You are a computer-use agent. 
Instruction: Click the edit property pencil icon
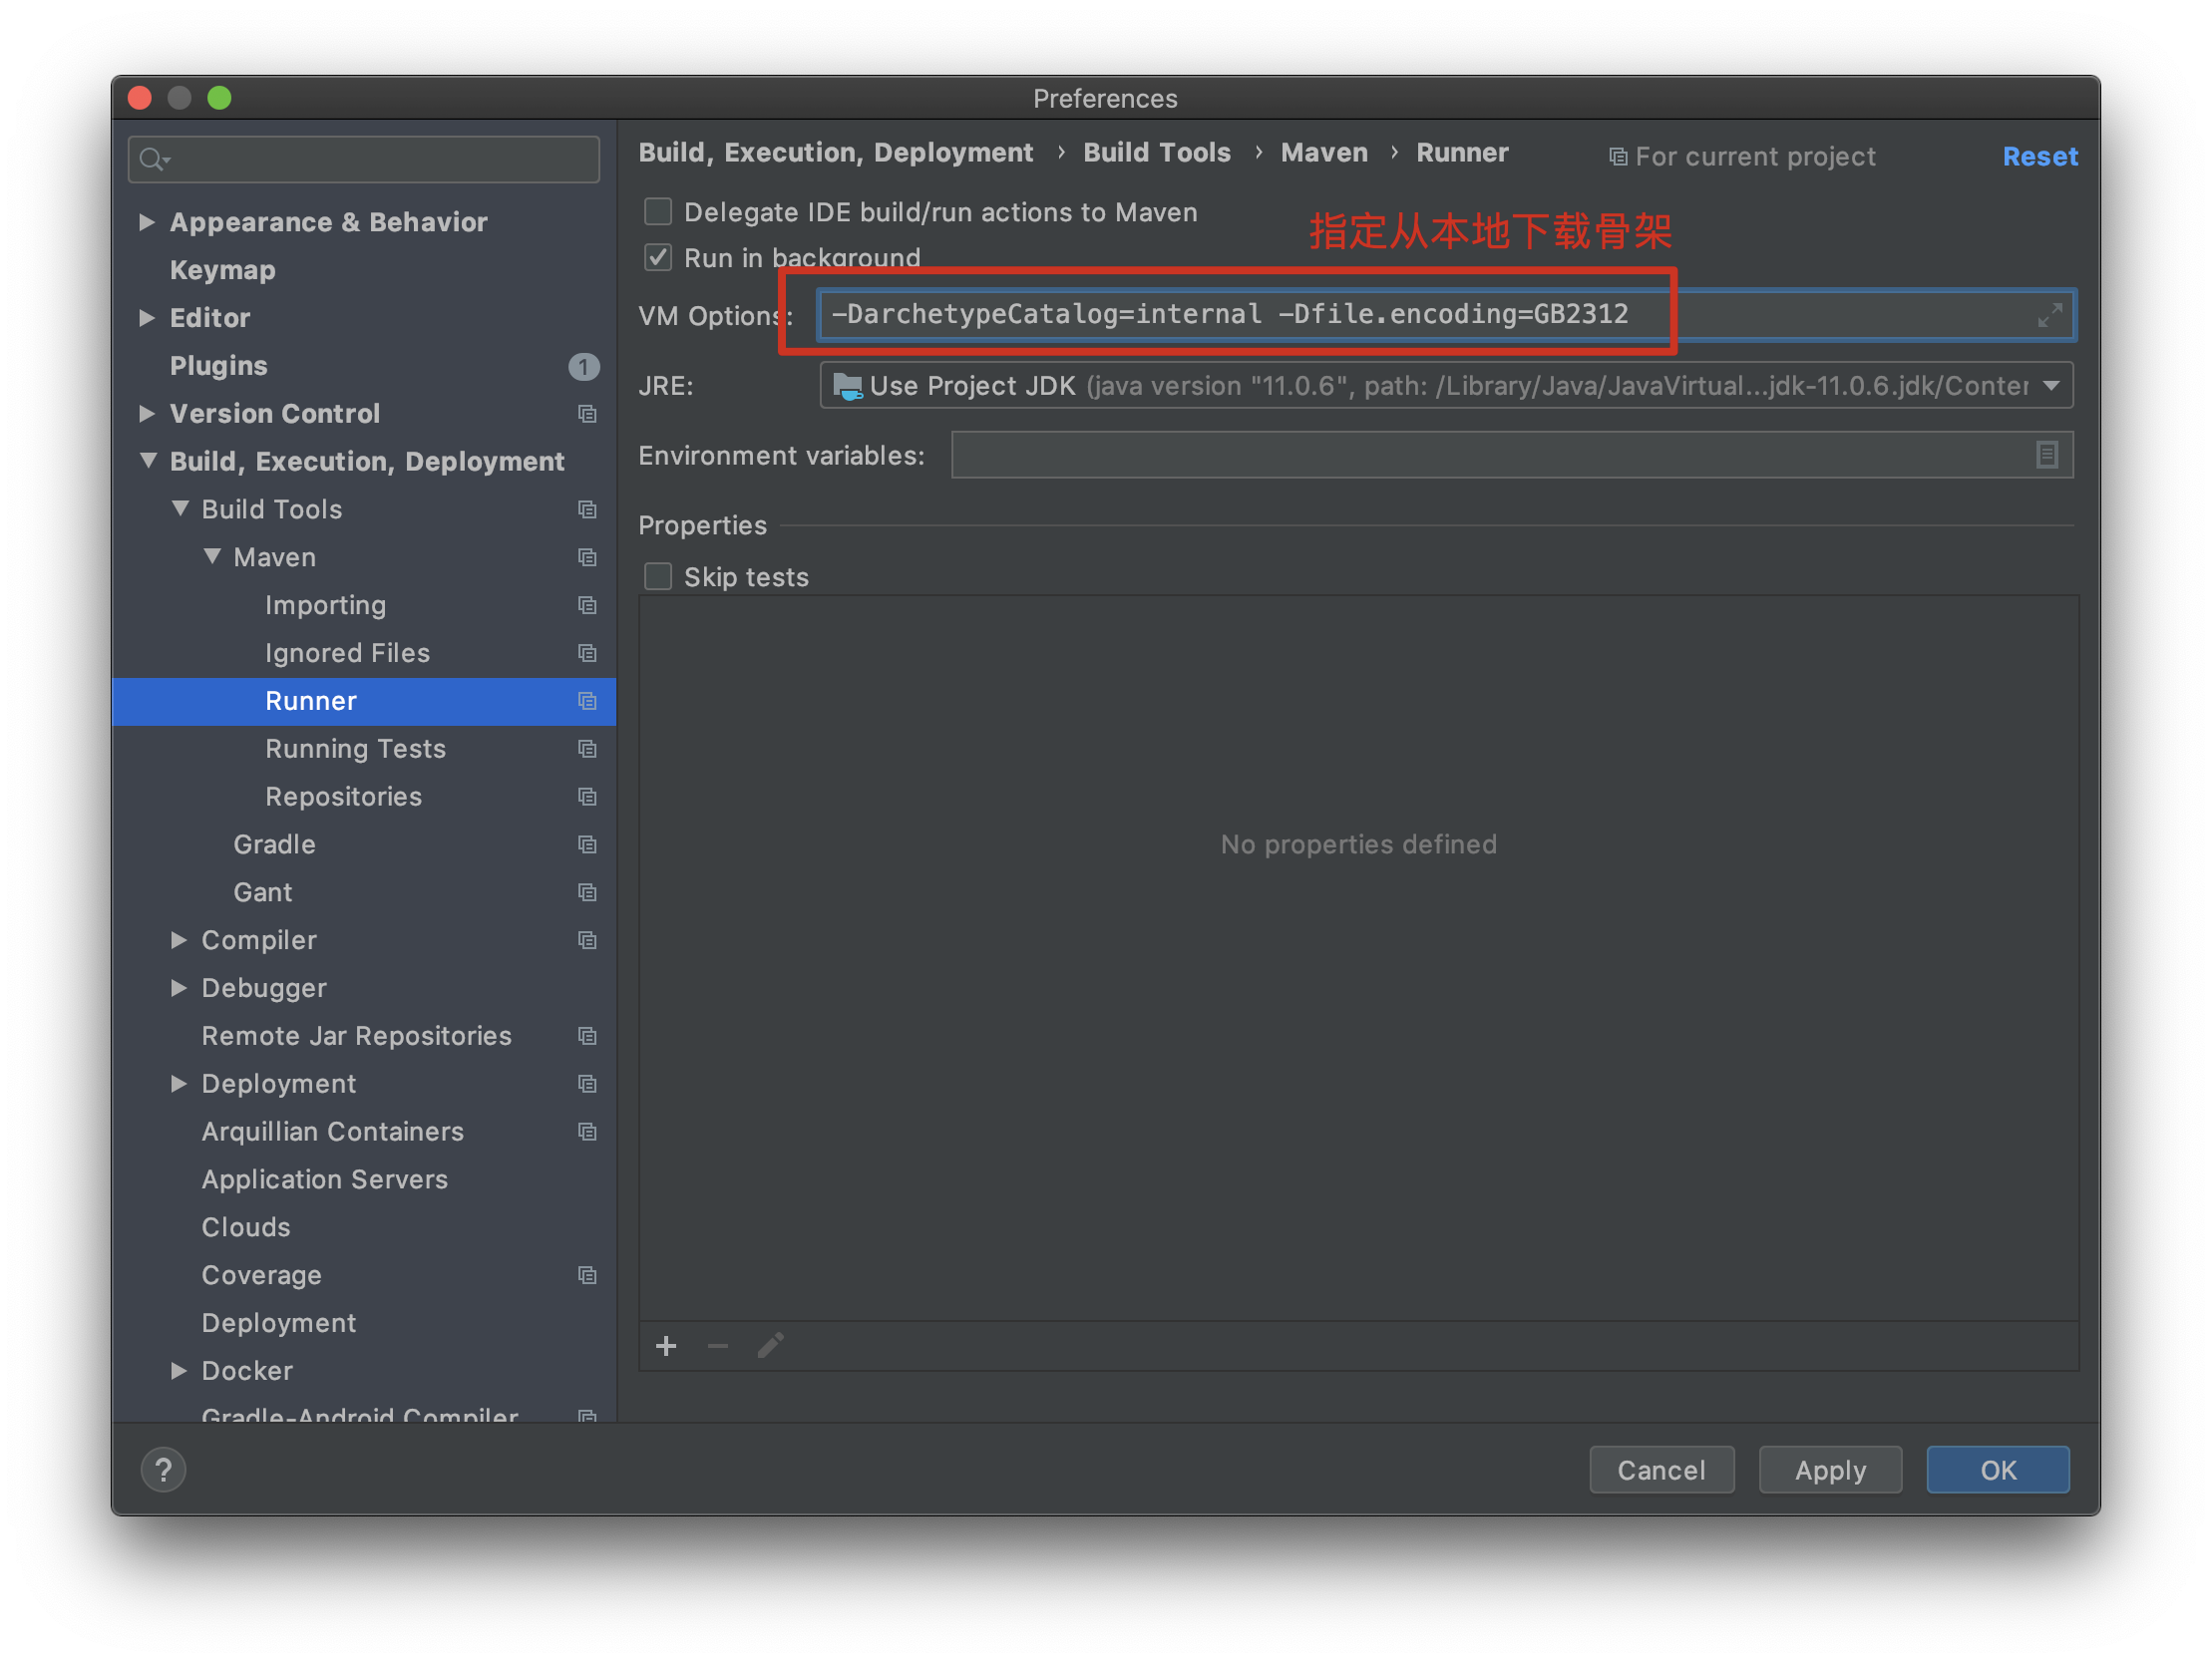pos(770,1346)
